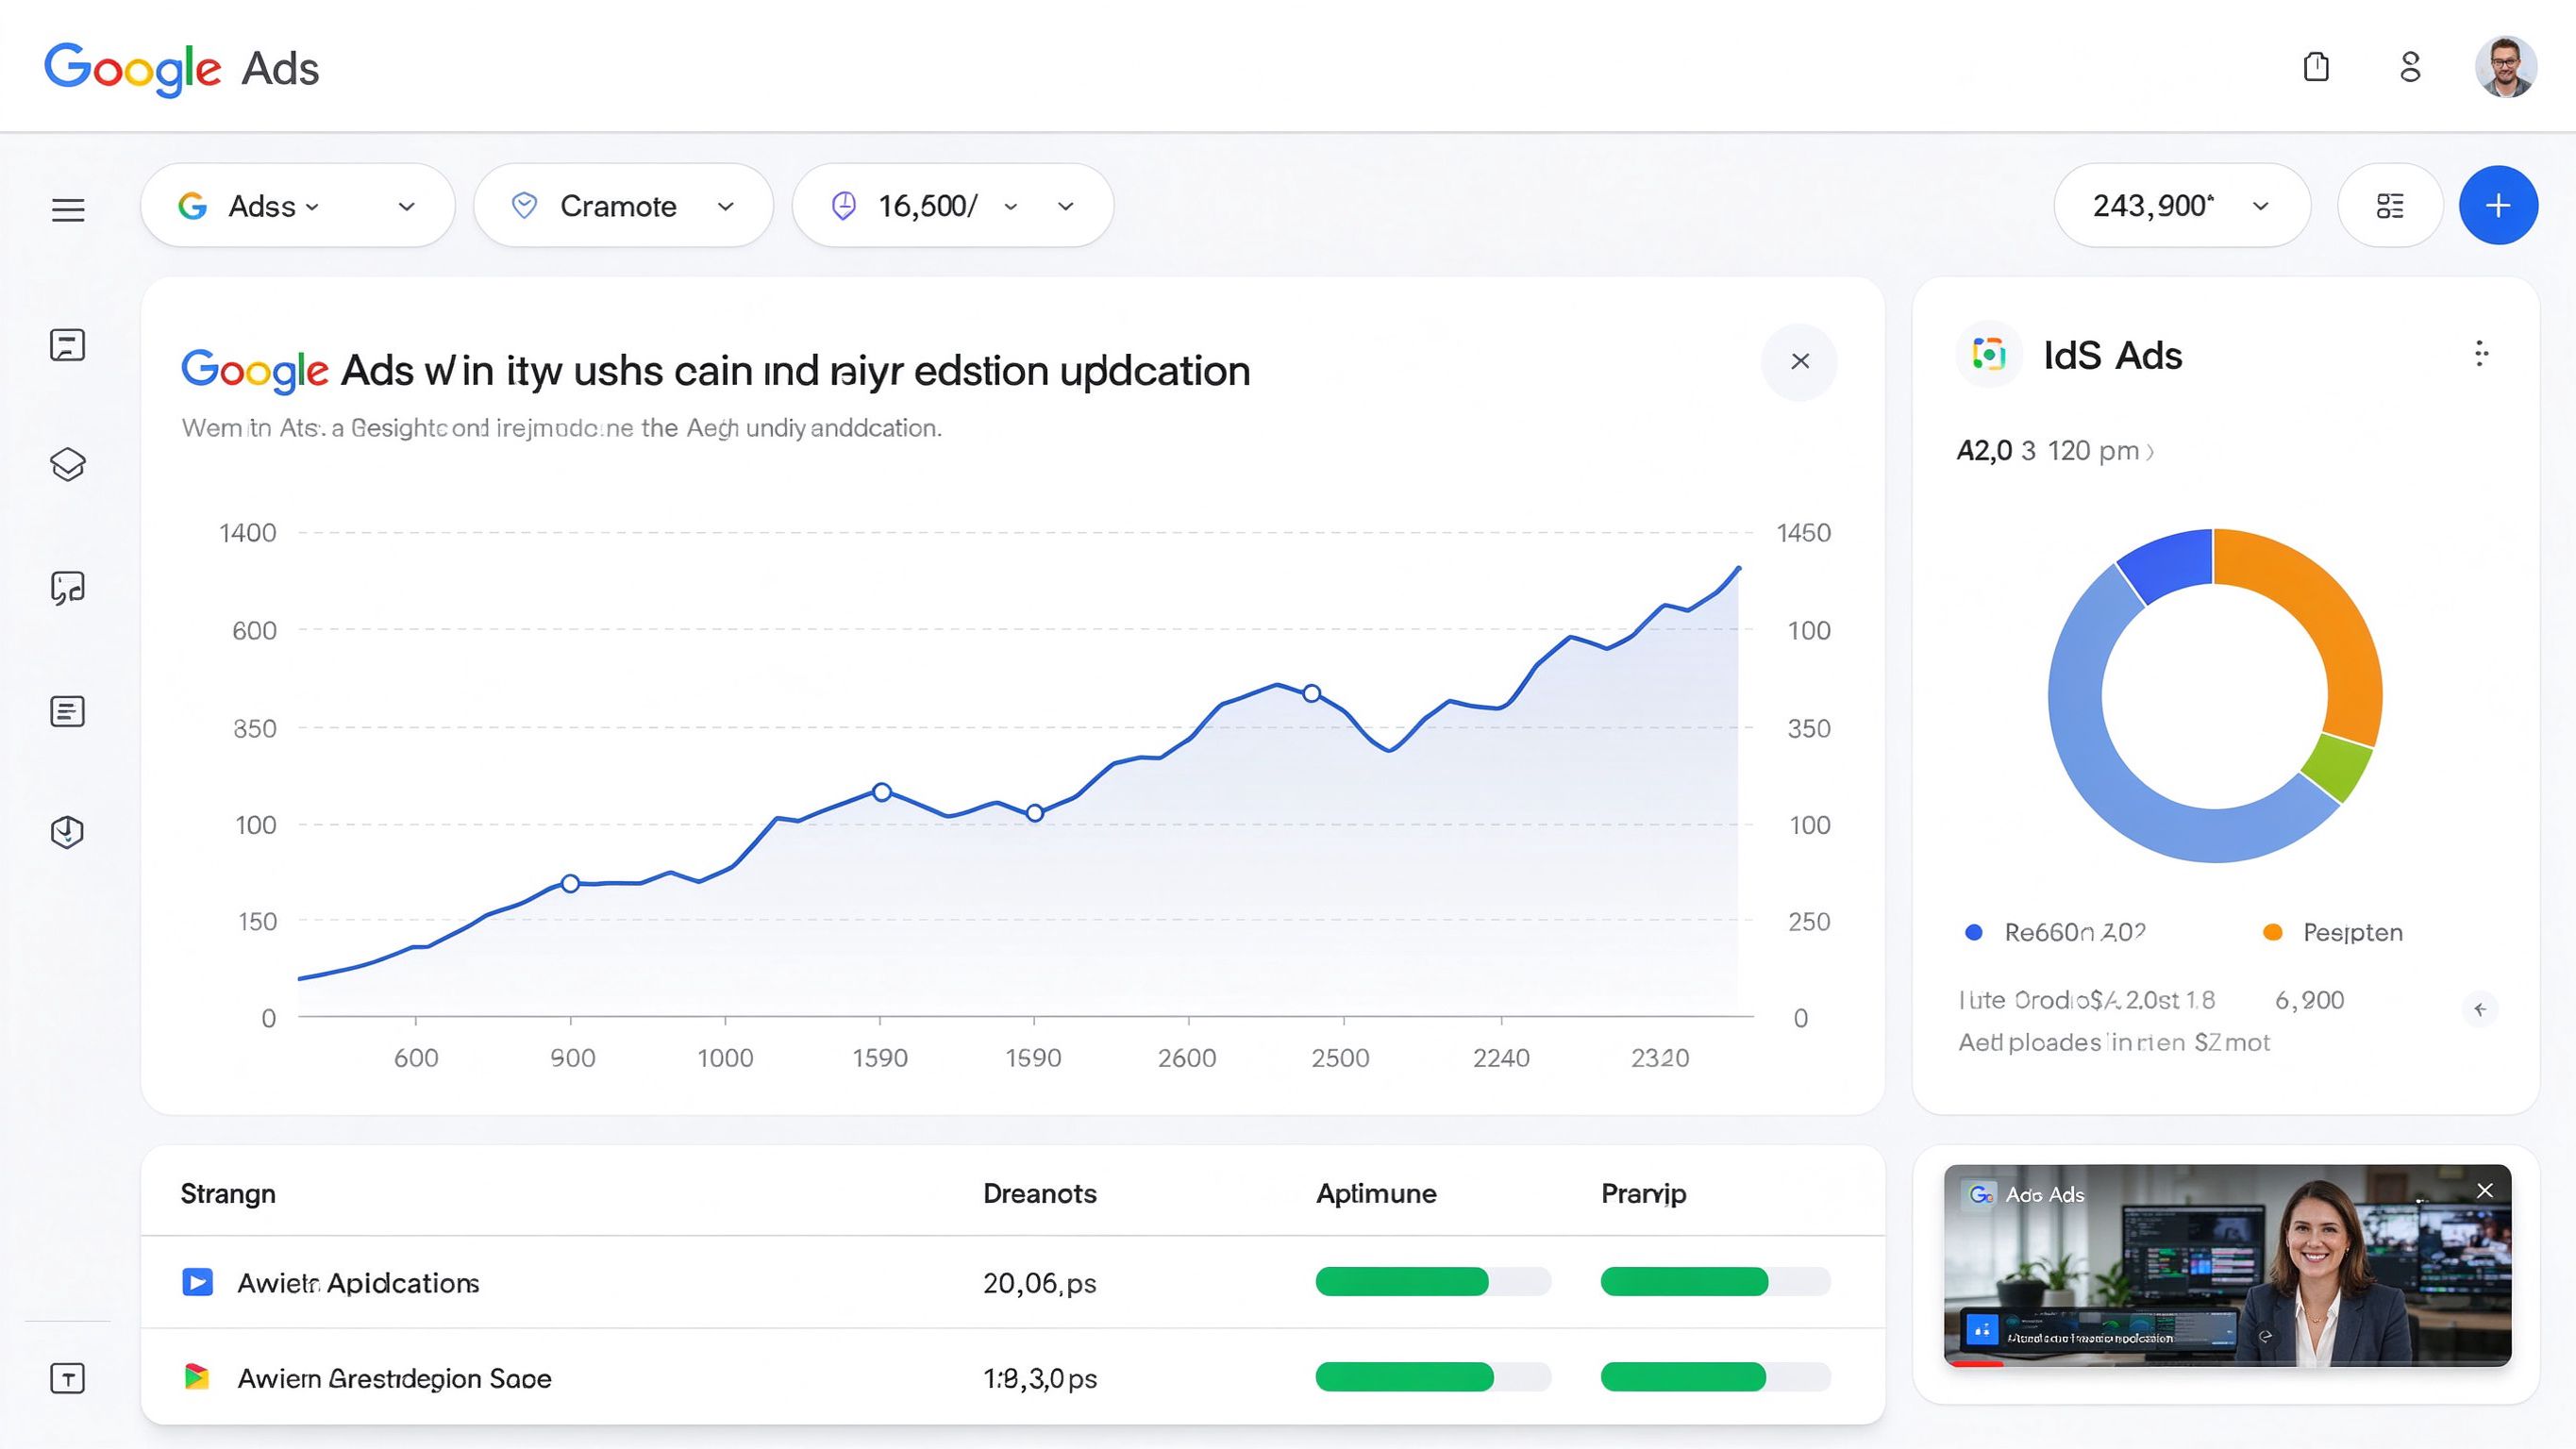Screen dimensions: 2576x1449
Task: Click the Aptimune bar for Awietr Apidcations
Action: pyautogui.click(x=1433, y=1281)
